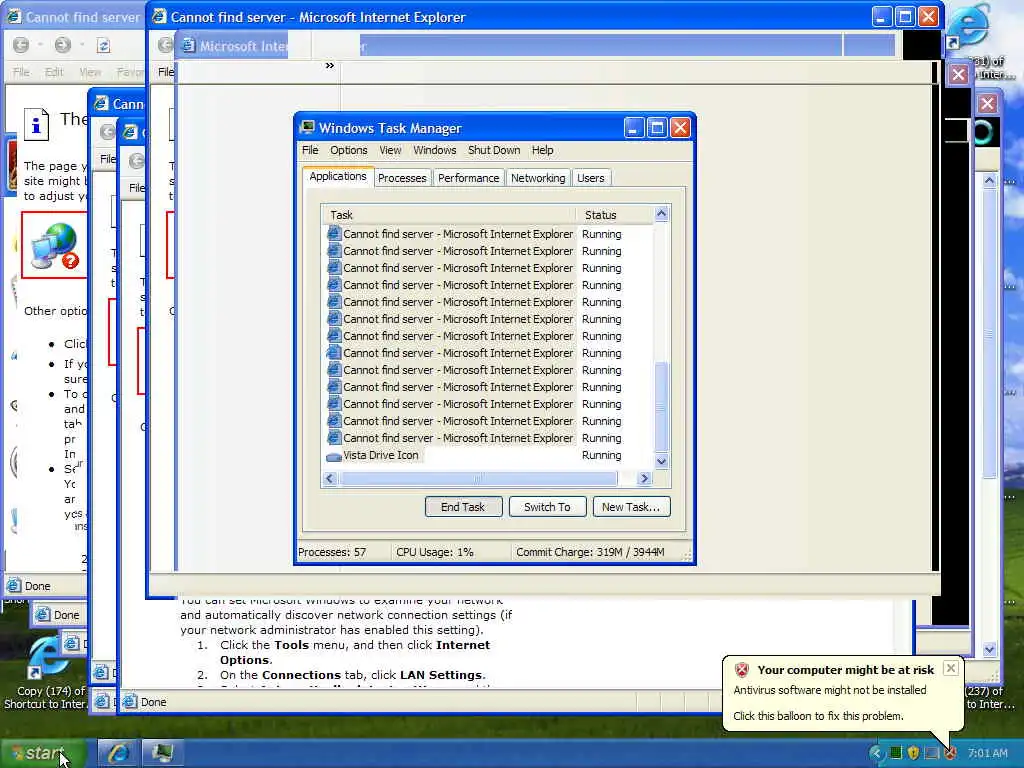Click the Windows Task Manager title bar icon
Viewport: 1024px width, 768px height.
pos(307,127)
